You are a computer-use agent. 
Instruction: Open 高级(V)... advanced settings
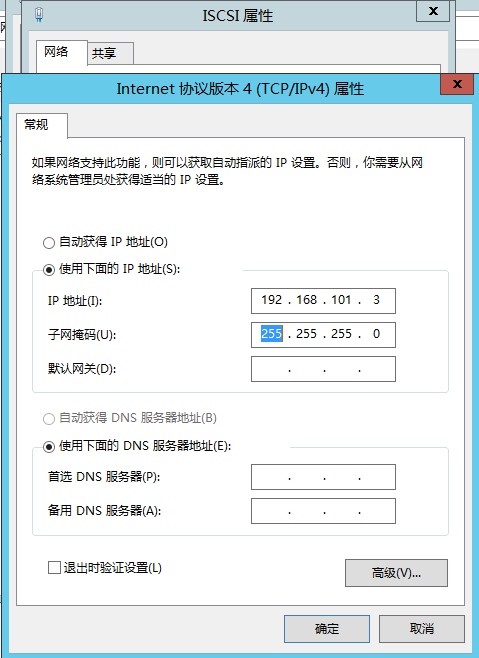396,573
